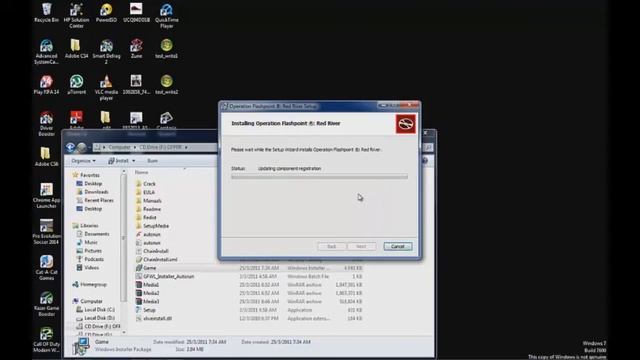This screenshot has width=640, height=360.
Task: Launch Call Of Duty Modern Warfare shortcut
Action: 46,340
